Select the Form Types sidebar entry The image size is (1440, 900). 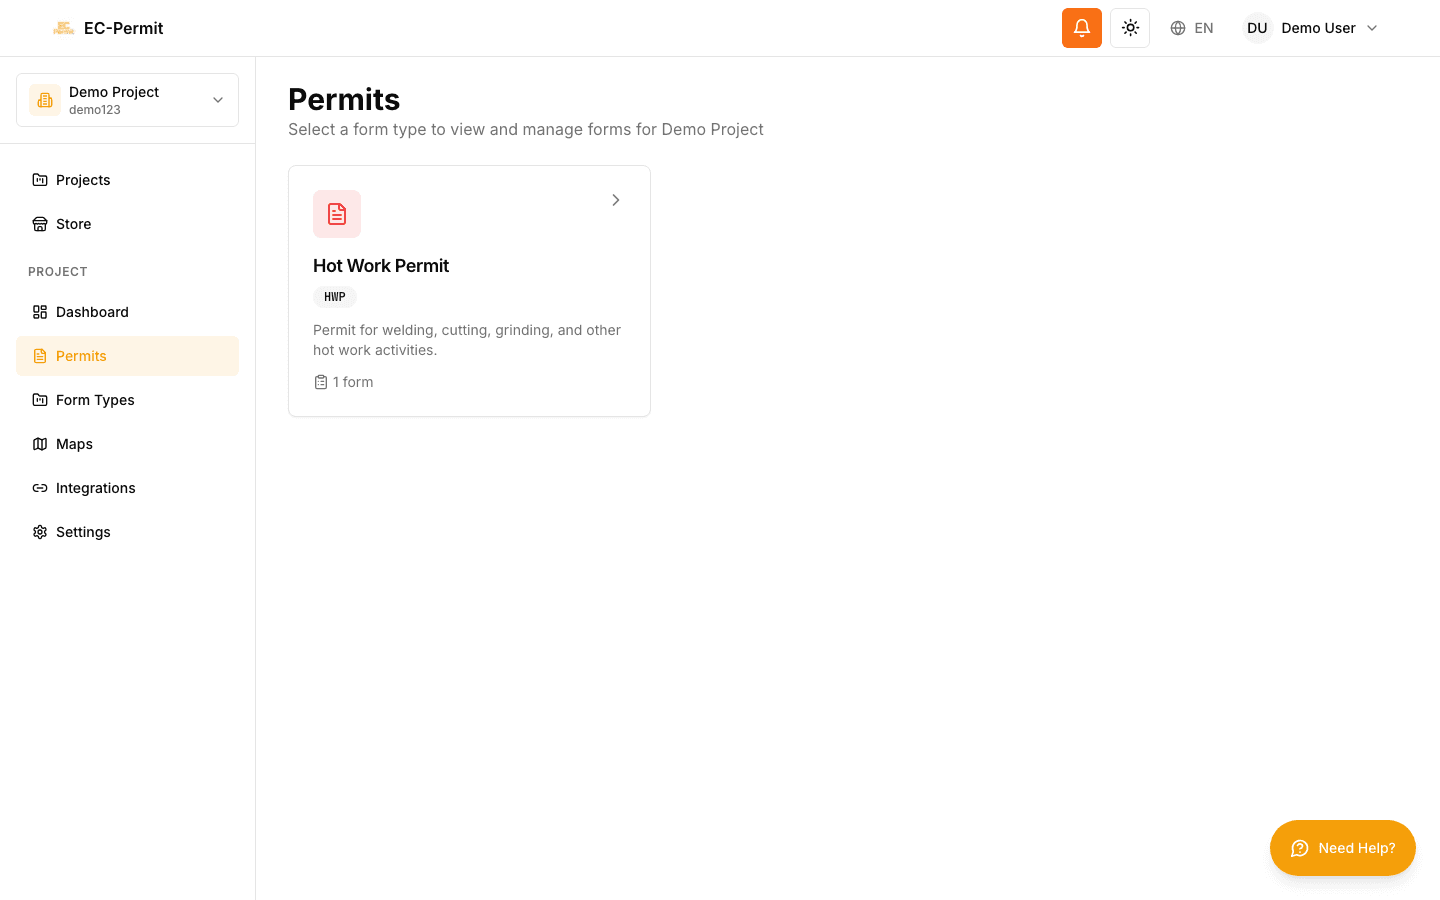coord(95,400)
